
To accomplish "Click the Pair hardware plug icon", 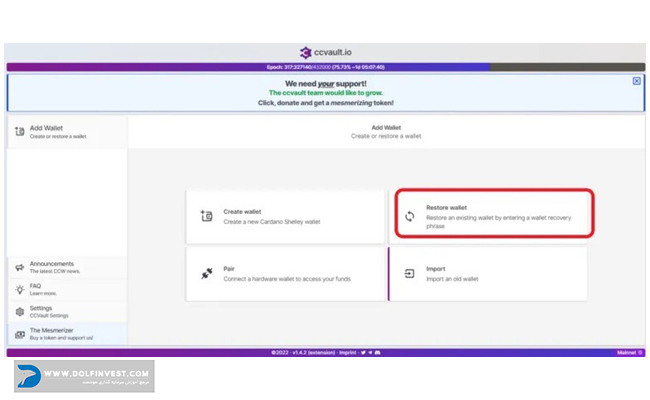I will (207, 273).
